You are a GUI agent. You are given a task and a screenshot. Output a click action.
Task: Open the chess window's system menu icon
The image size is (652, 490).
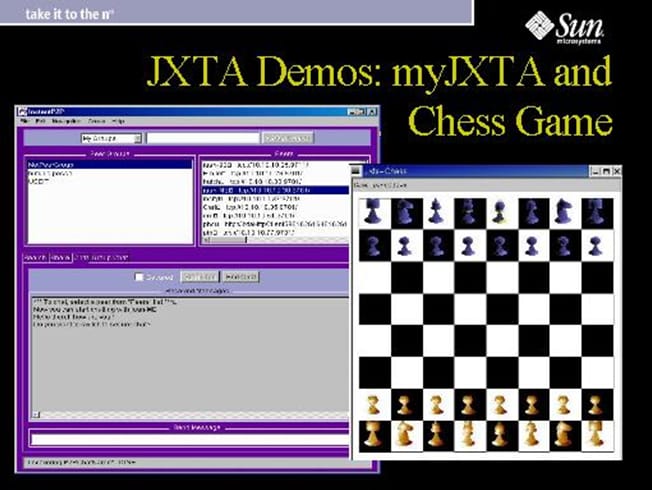[x=356, y=171]
